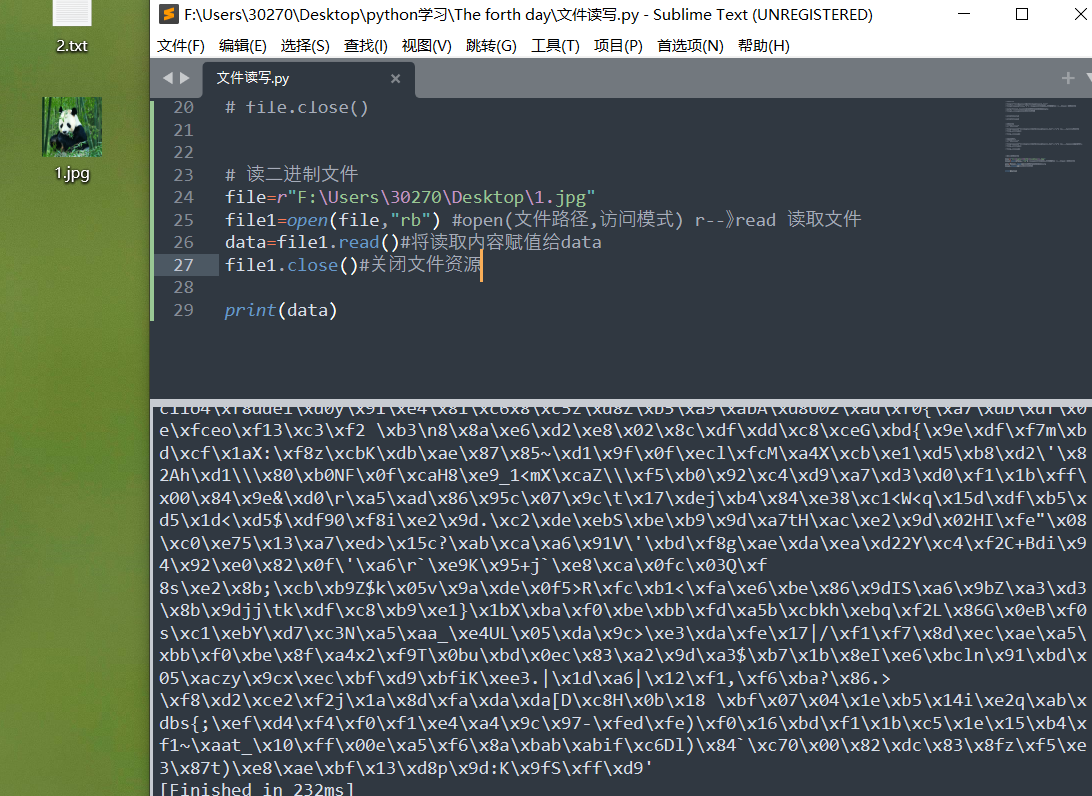
Task: Close the 文件读写.py tab
Action: coord(396,79)
